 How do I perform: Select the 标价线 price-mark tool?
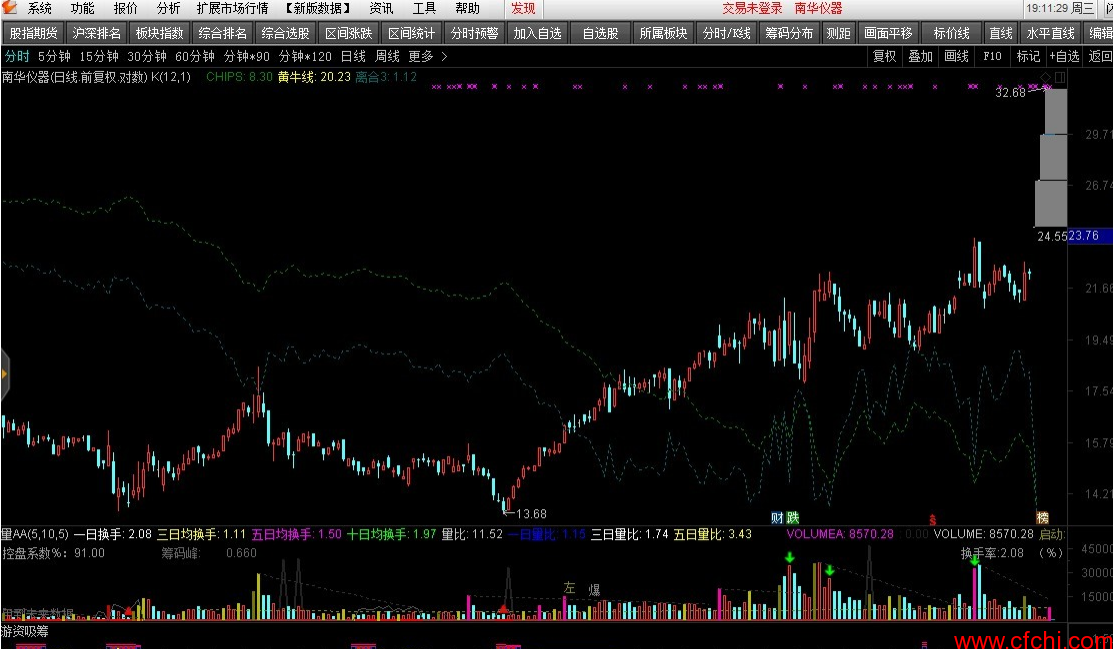(x=948, y=31)
